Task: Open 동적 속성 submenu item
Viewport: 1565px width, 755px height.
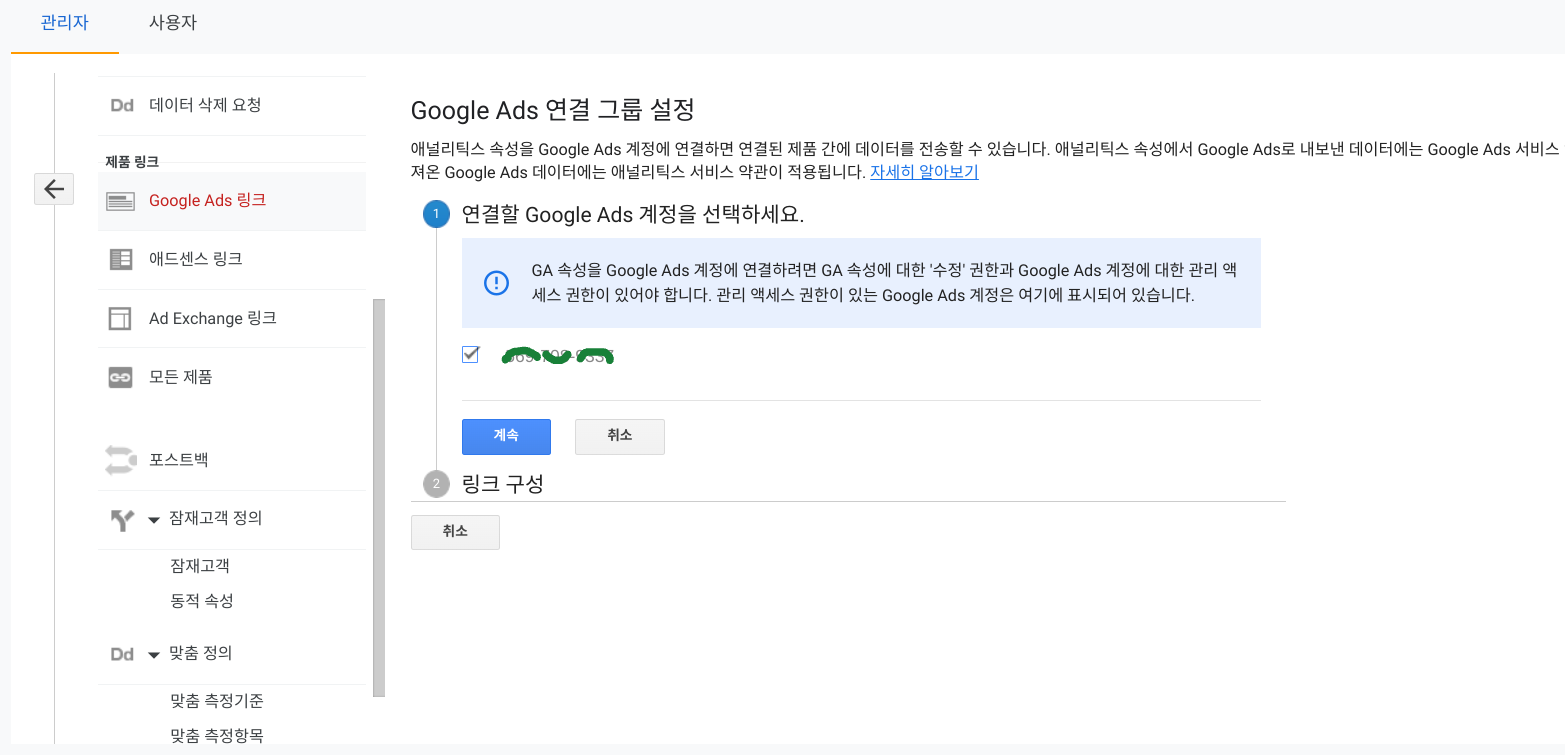Action: click(202, 601)
